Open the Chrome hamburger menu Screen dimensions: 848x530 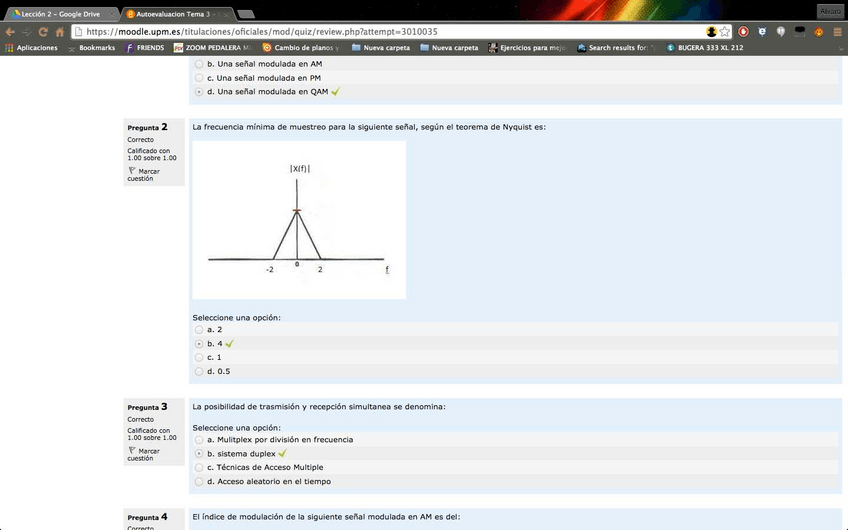coord(837,32)
